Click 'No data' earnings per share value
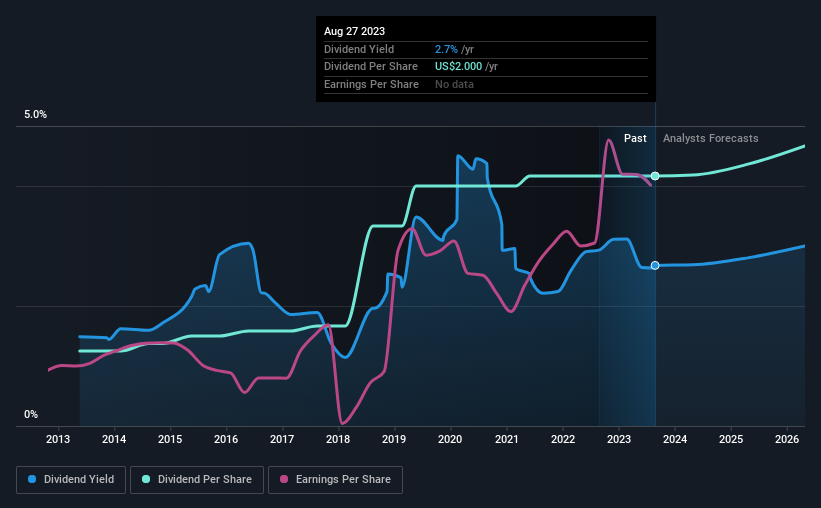821x508 pixels. click(454, 84)
